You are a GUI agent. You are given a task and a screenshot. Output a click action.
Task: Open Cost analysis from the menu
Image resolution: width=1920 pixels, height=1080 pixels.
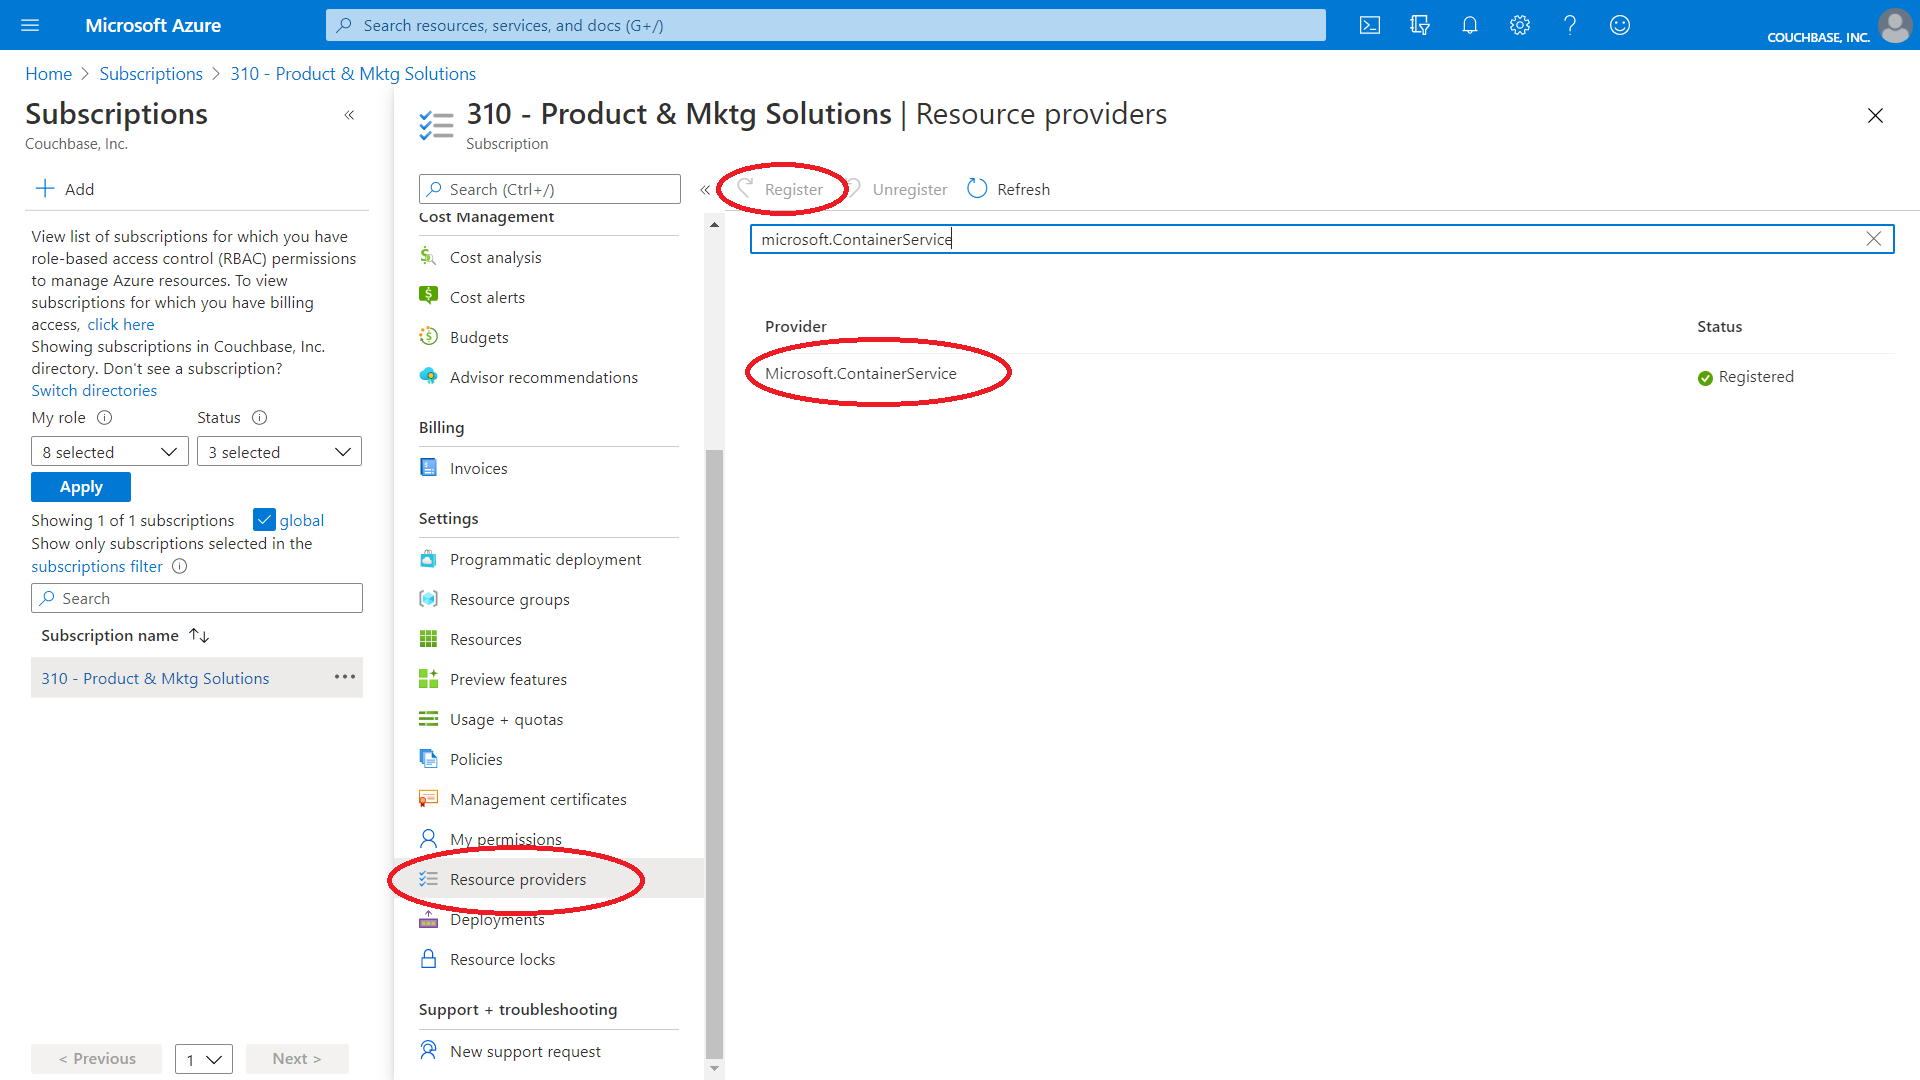tap(494, 257)
